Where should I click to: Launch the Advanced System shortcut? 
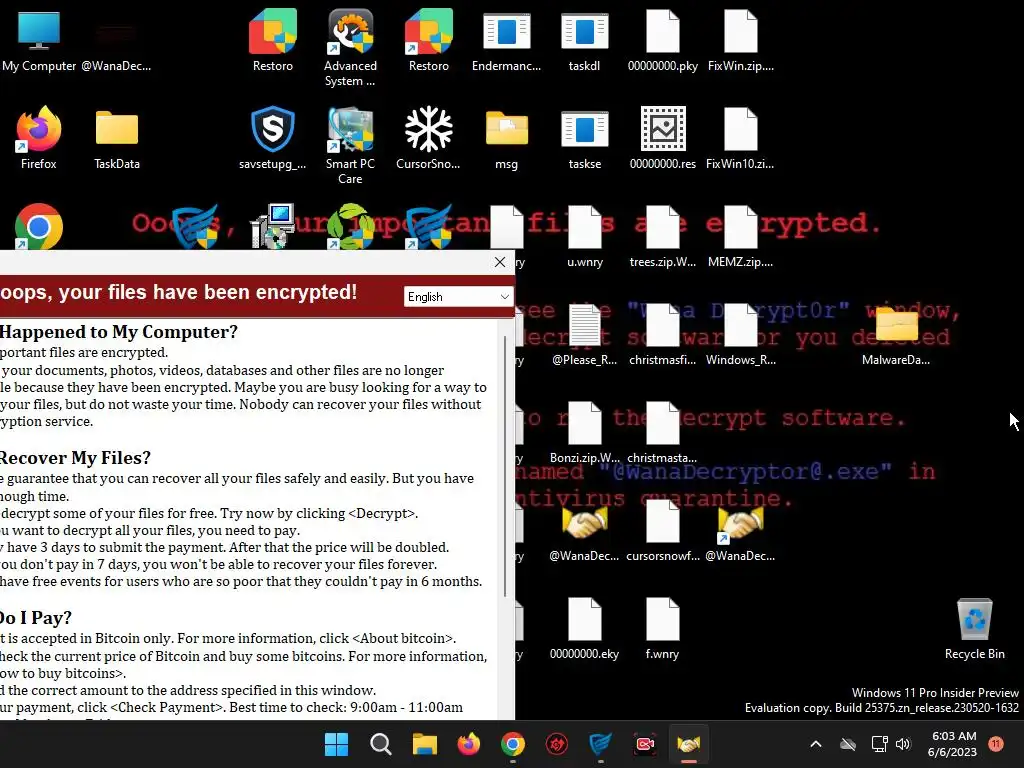coord(350,48)
